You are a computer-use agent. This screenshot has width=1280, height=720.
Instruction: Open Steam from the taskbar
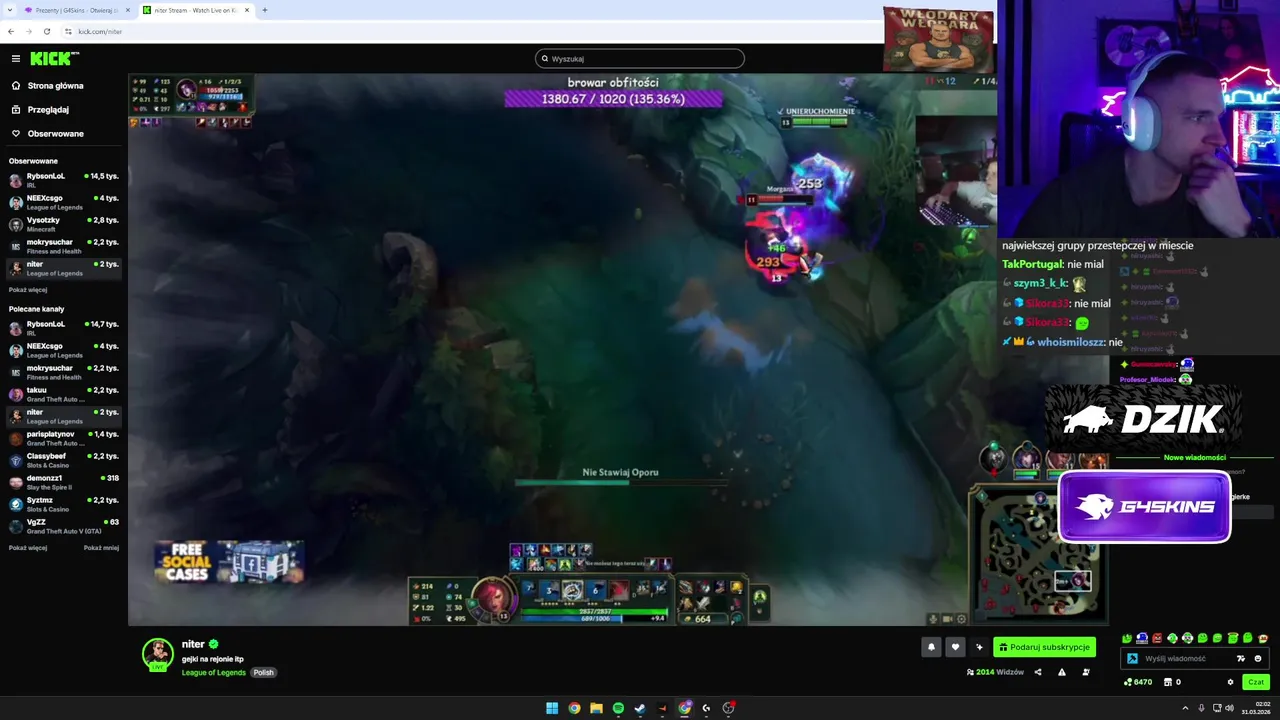tap(640, 708)
